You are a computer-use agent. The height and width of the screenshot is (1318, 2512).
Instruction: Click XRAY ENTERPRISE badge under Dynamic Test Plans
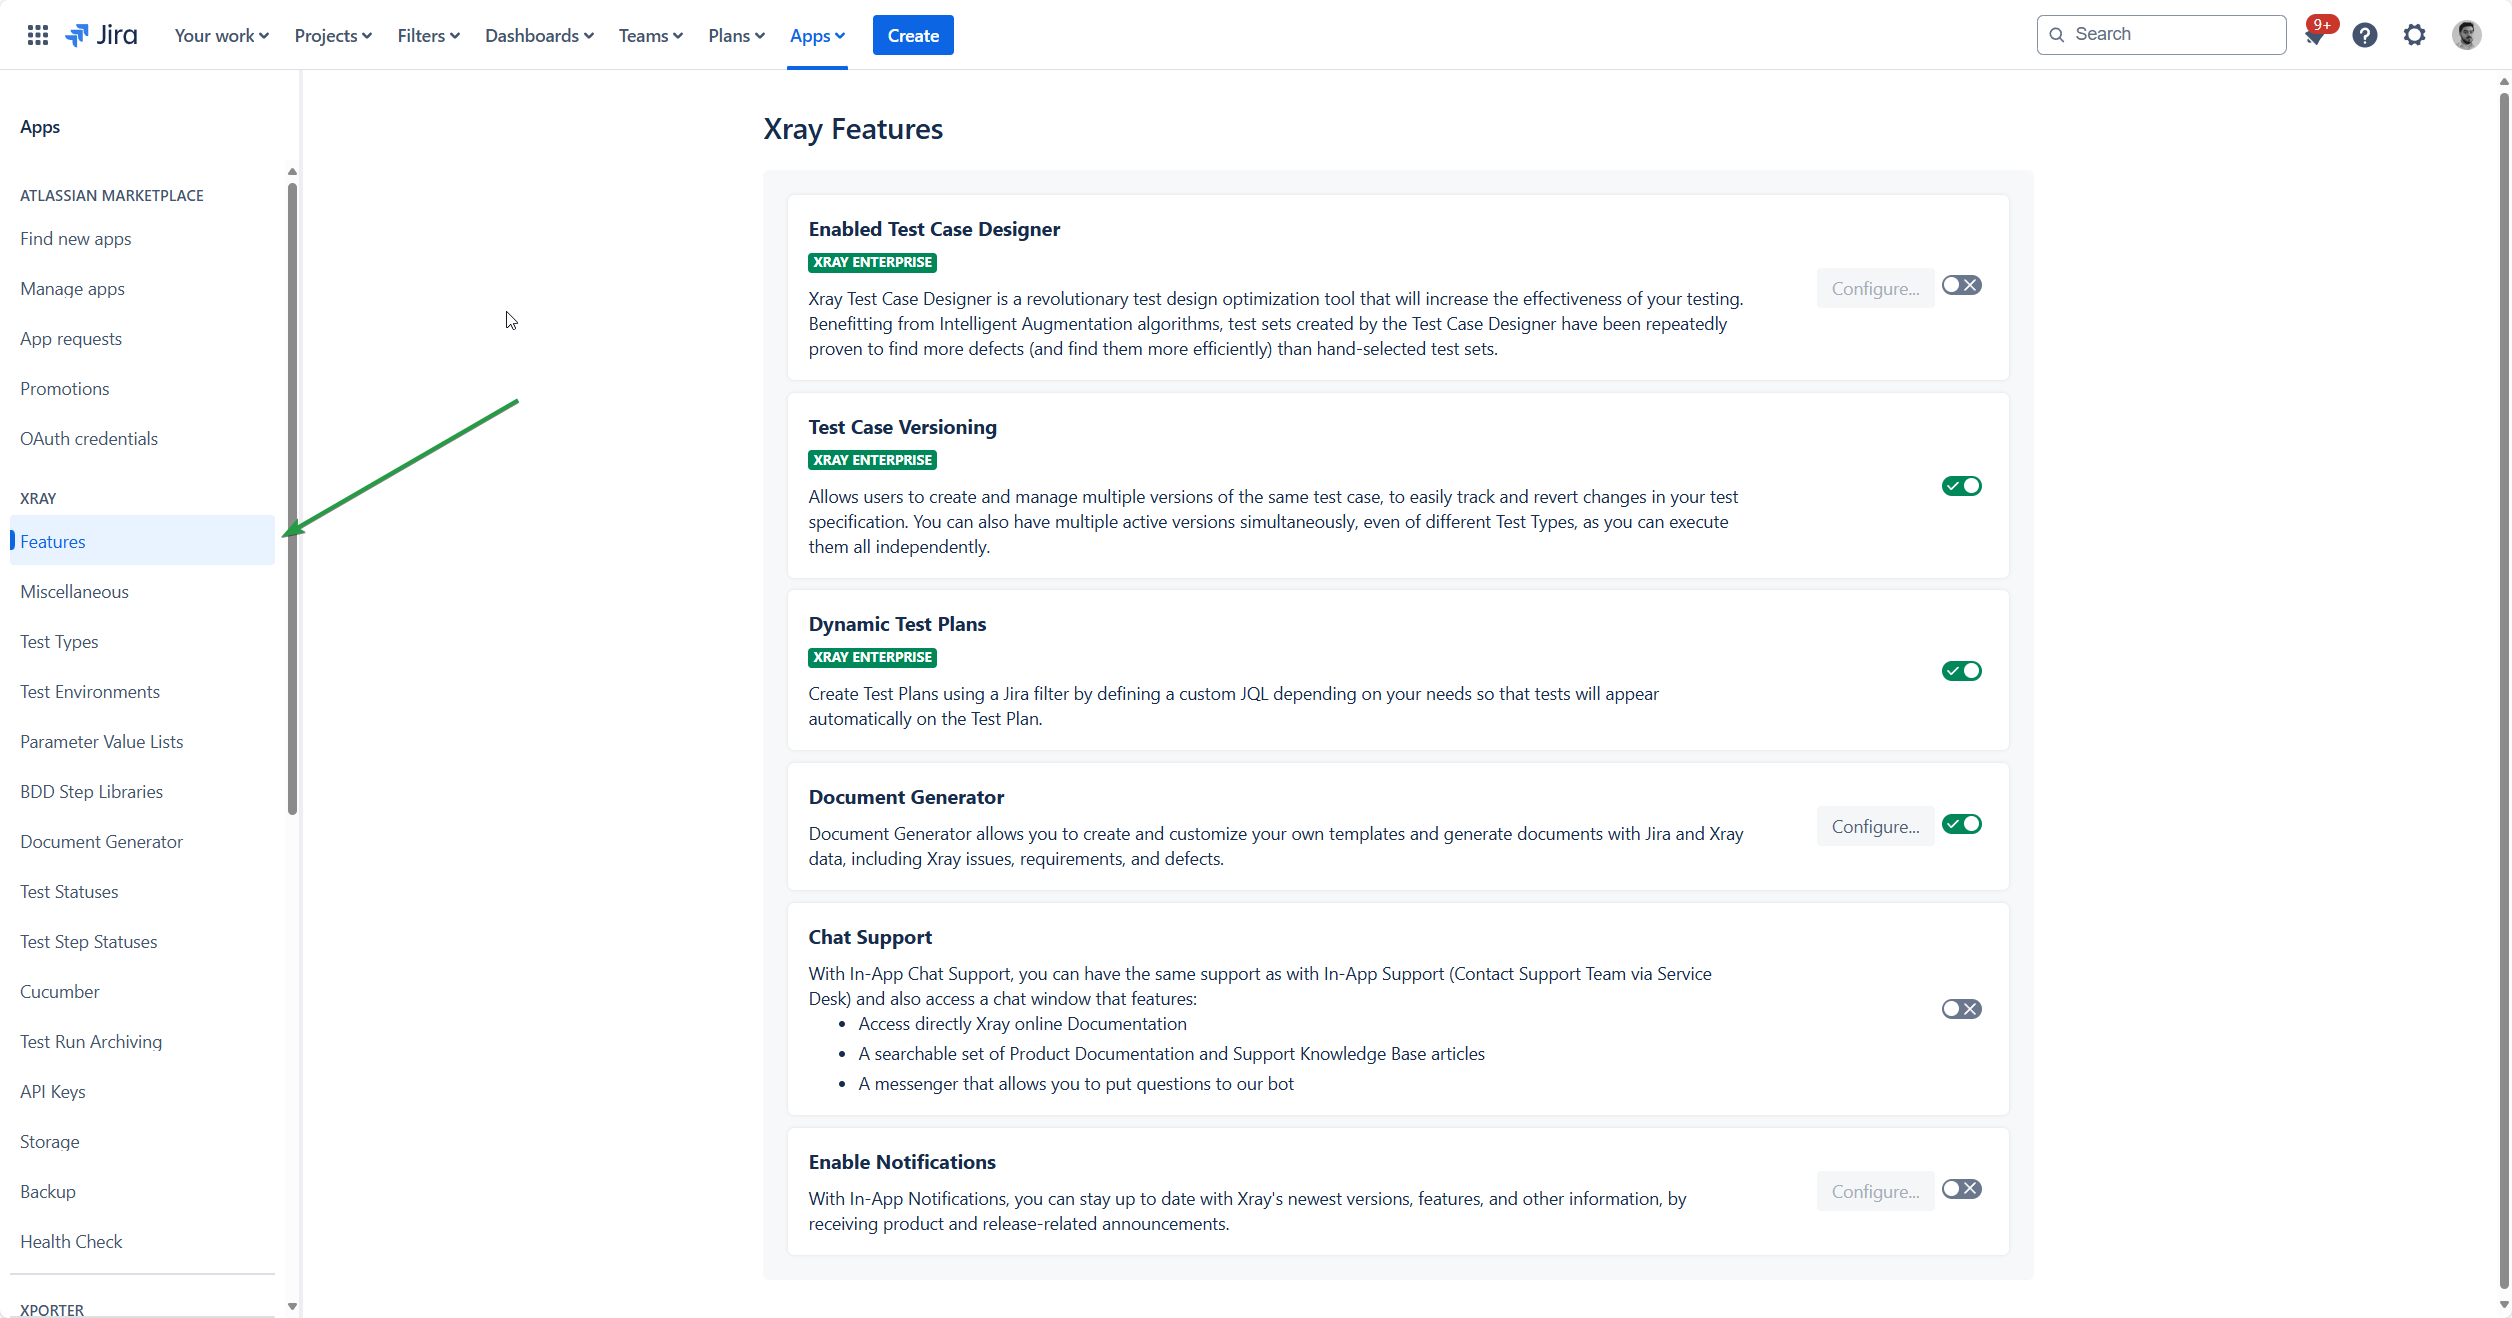(872, 657)
